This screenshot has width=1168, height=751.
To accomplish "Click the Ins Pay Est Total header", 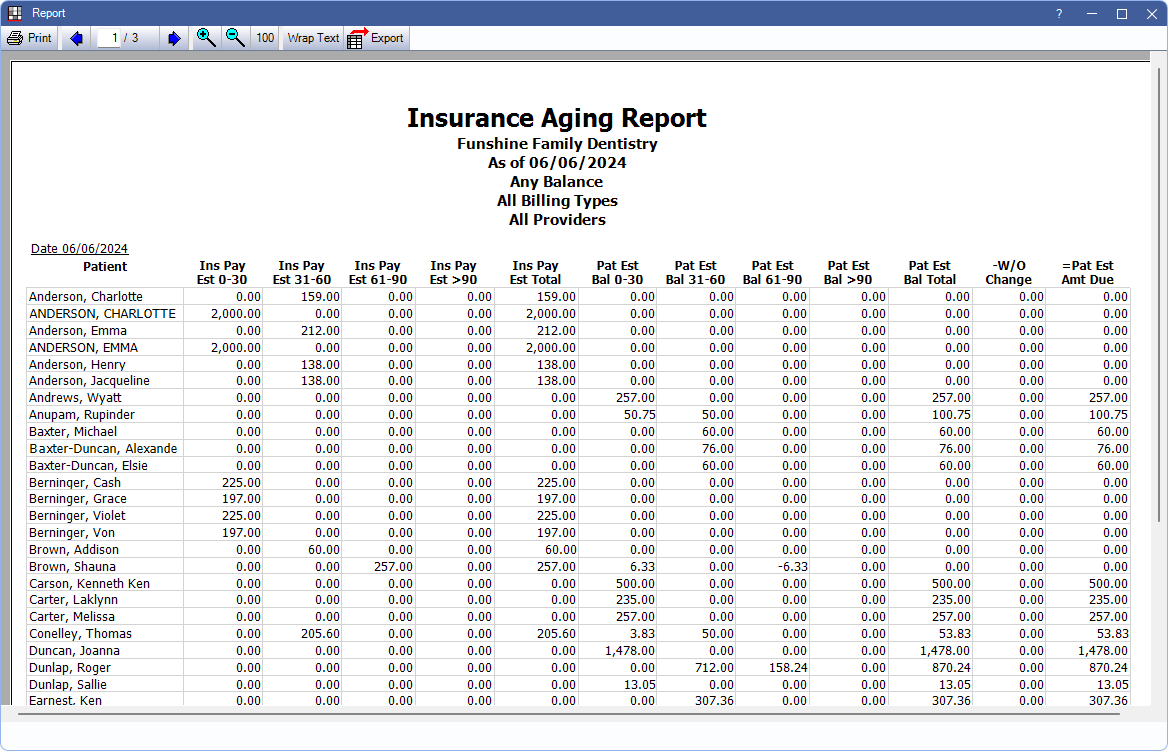I will [x=535, y=273].
